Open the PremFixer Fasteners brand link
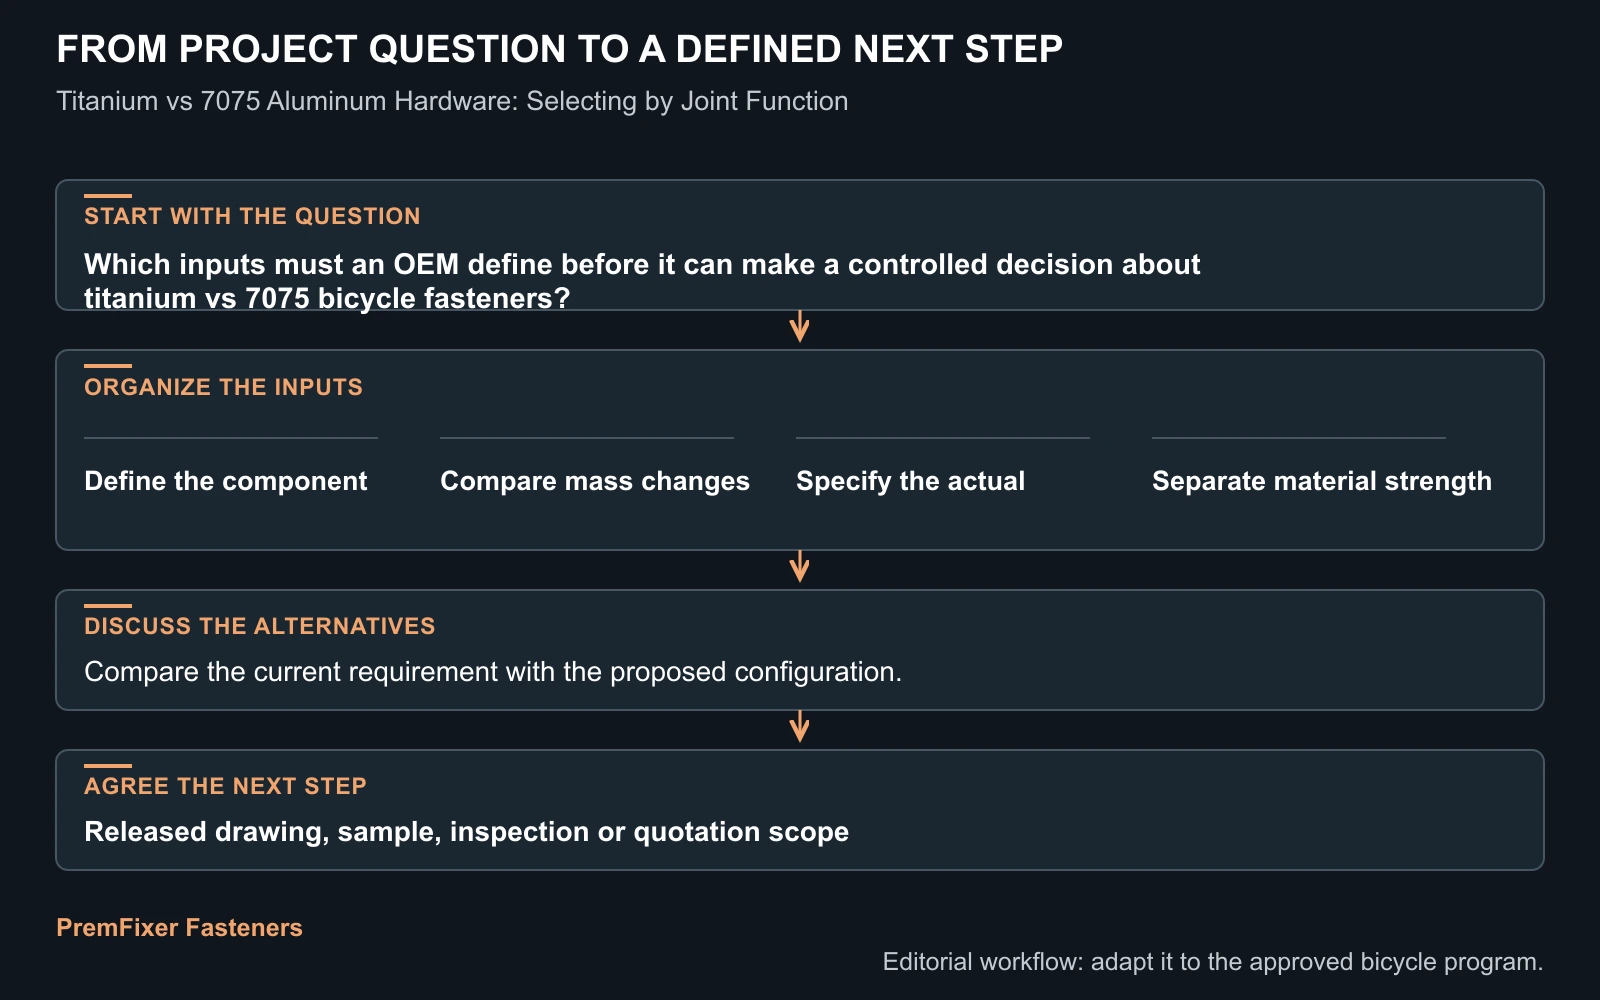Screen dimensions: 1600x1000 point(179,927)
